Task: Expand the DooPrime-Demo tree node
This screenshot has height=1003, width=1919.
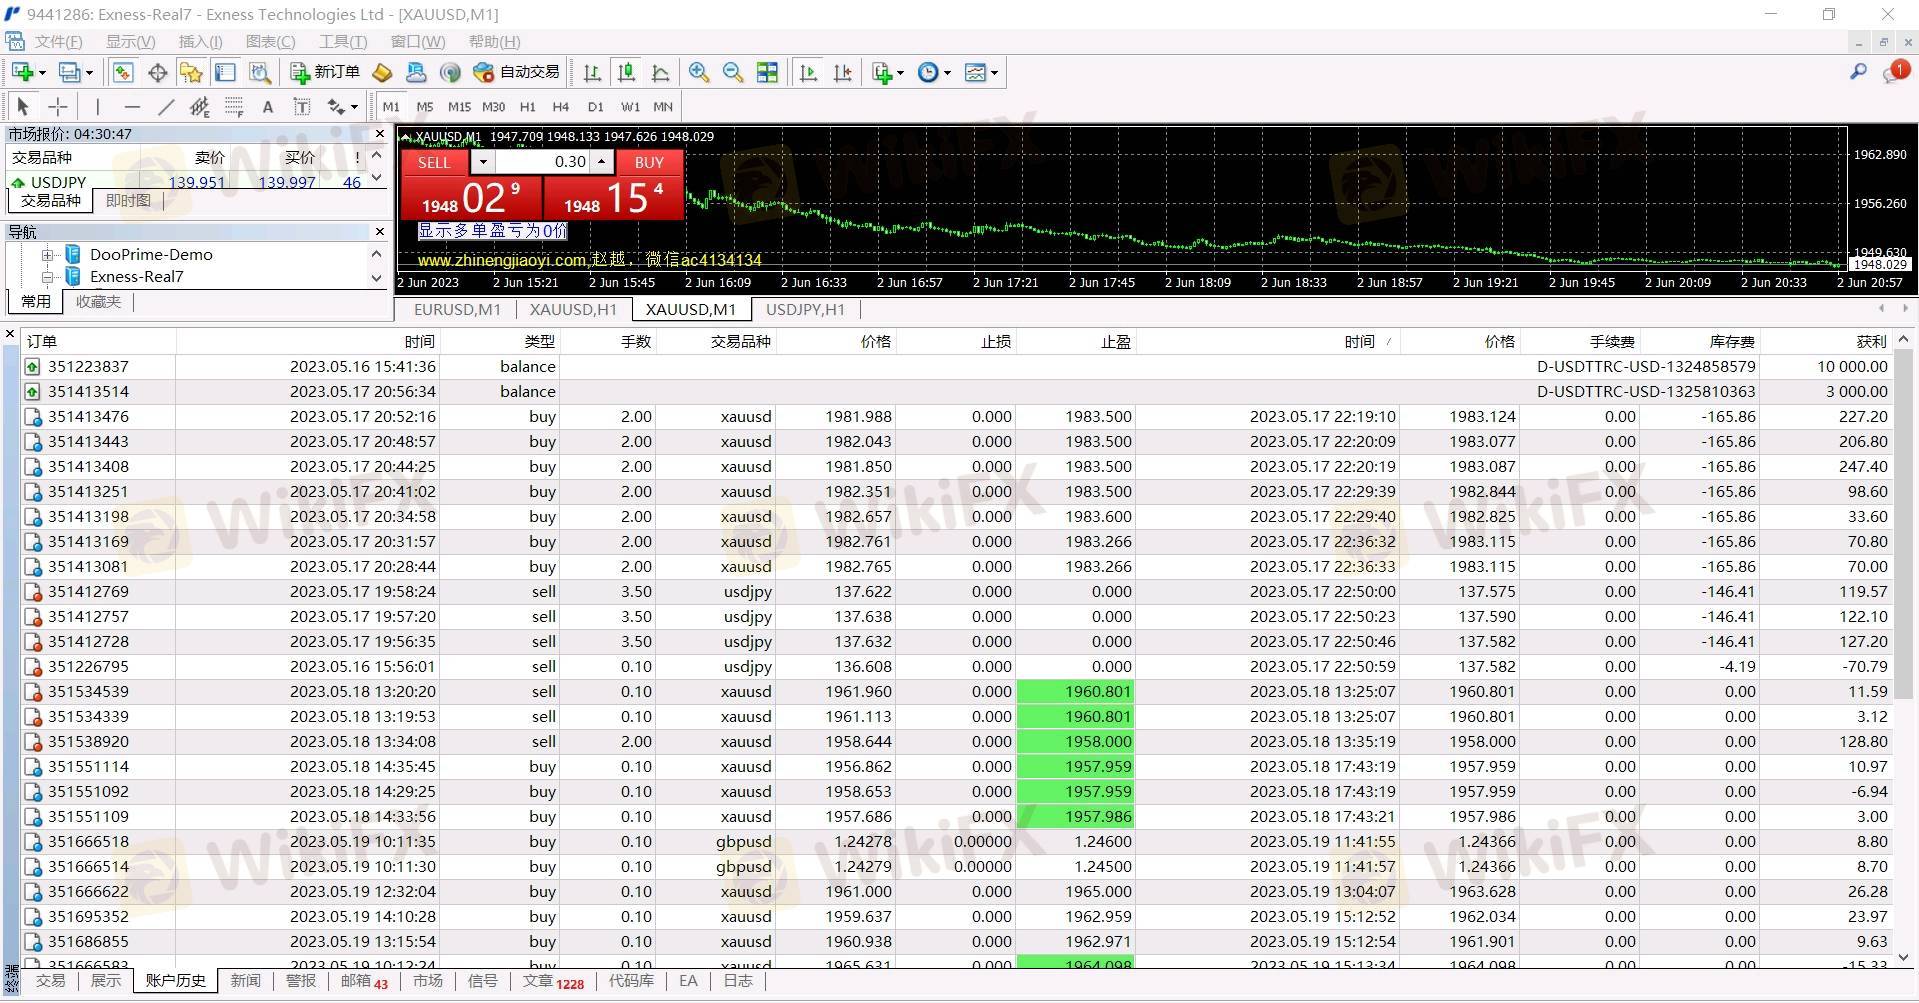Action: point(47,254)
